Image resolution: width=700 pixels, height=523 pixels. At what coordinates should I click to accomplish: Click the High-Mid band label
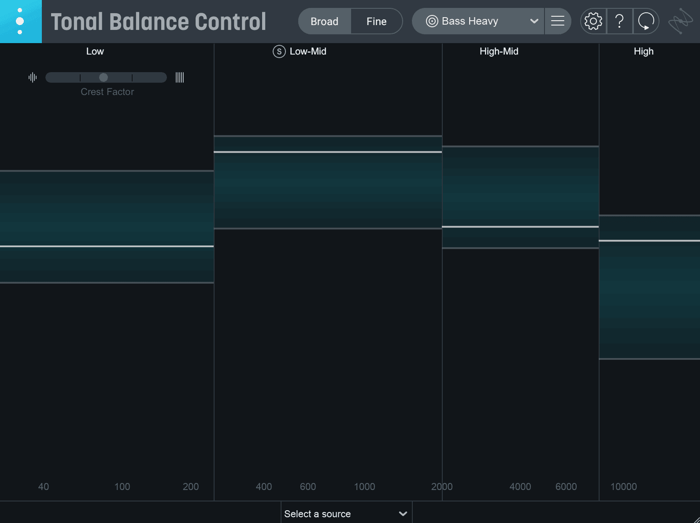point(499,51)
